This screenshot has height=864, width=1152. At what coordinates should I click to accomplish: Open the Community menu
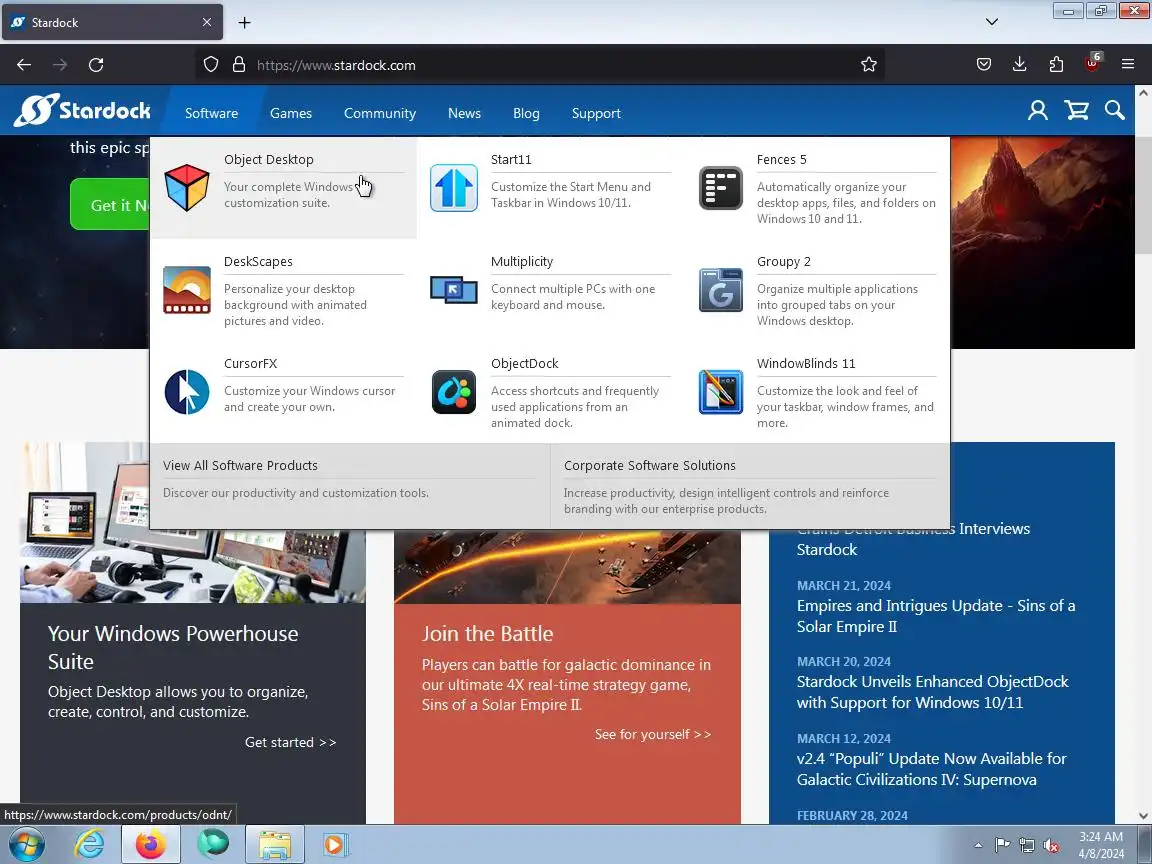tap(380, 113)
